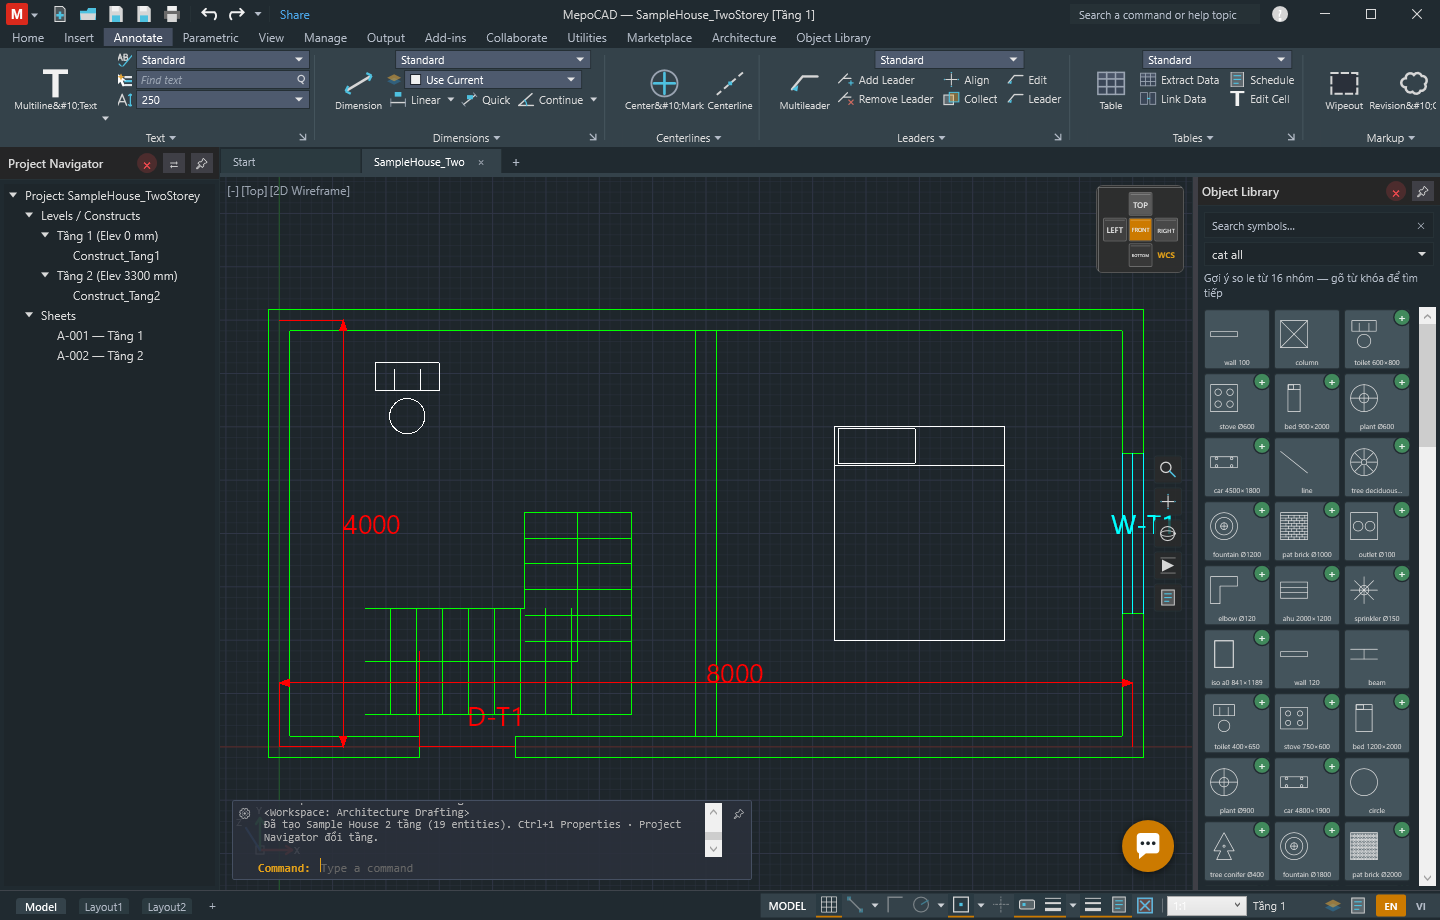This screenshot has width=1440, height=920.
Task: Switch to the Architecture ribbon tab
Action: point(744,38)
